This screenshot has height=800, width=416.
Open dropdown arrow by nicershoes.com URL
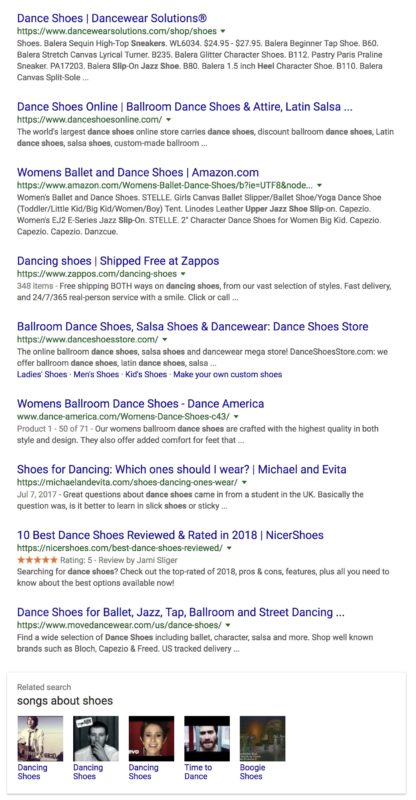(229, 548)
